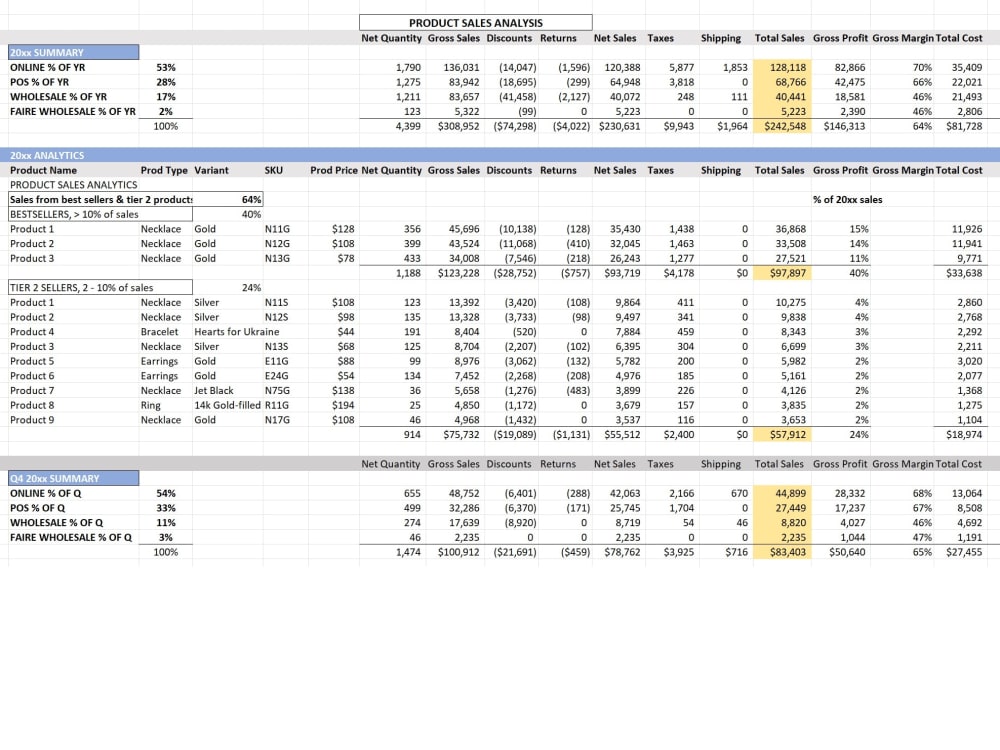Select the 'Prod Type' column header

[164, 170]
